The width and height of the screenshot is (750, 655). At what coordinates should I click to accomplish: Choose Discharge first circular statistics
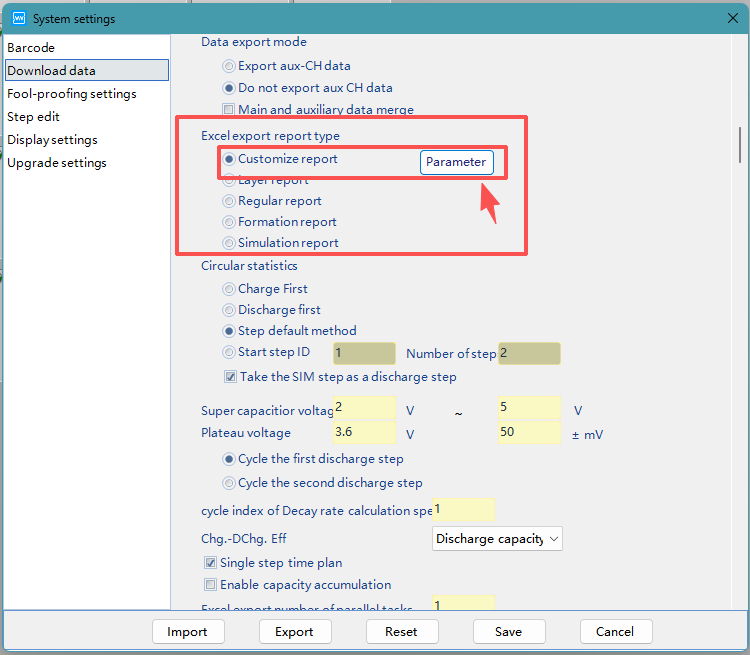click(229, 310)
